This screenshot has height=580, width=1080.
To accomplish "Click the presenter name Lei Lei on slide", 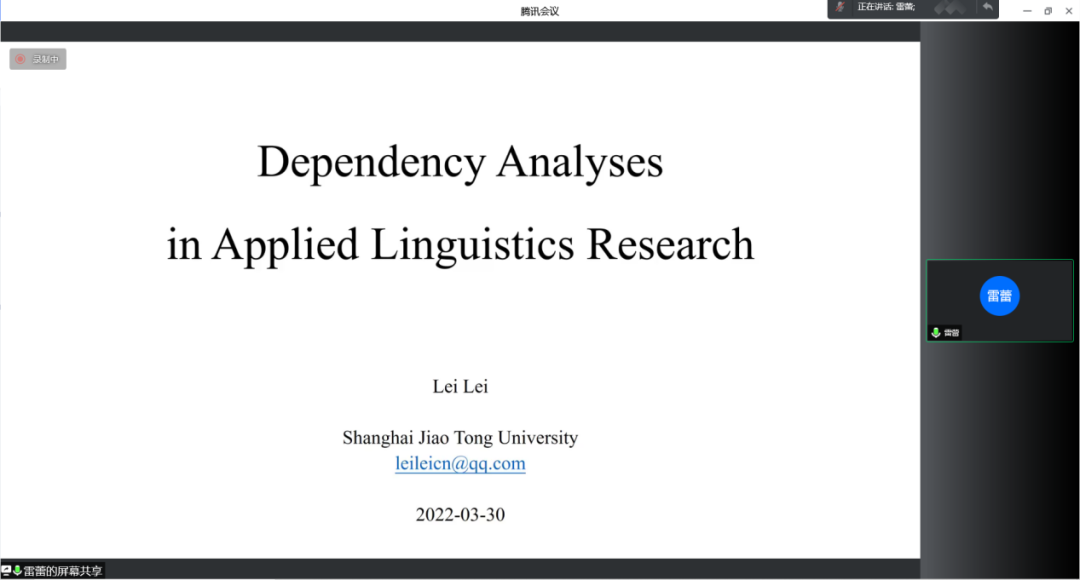I will pos(460,386).
